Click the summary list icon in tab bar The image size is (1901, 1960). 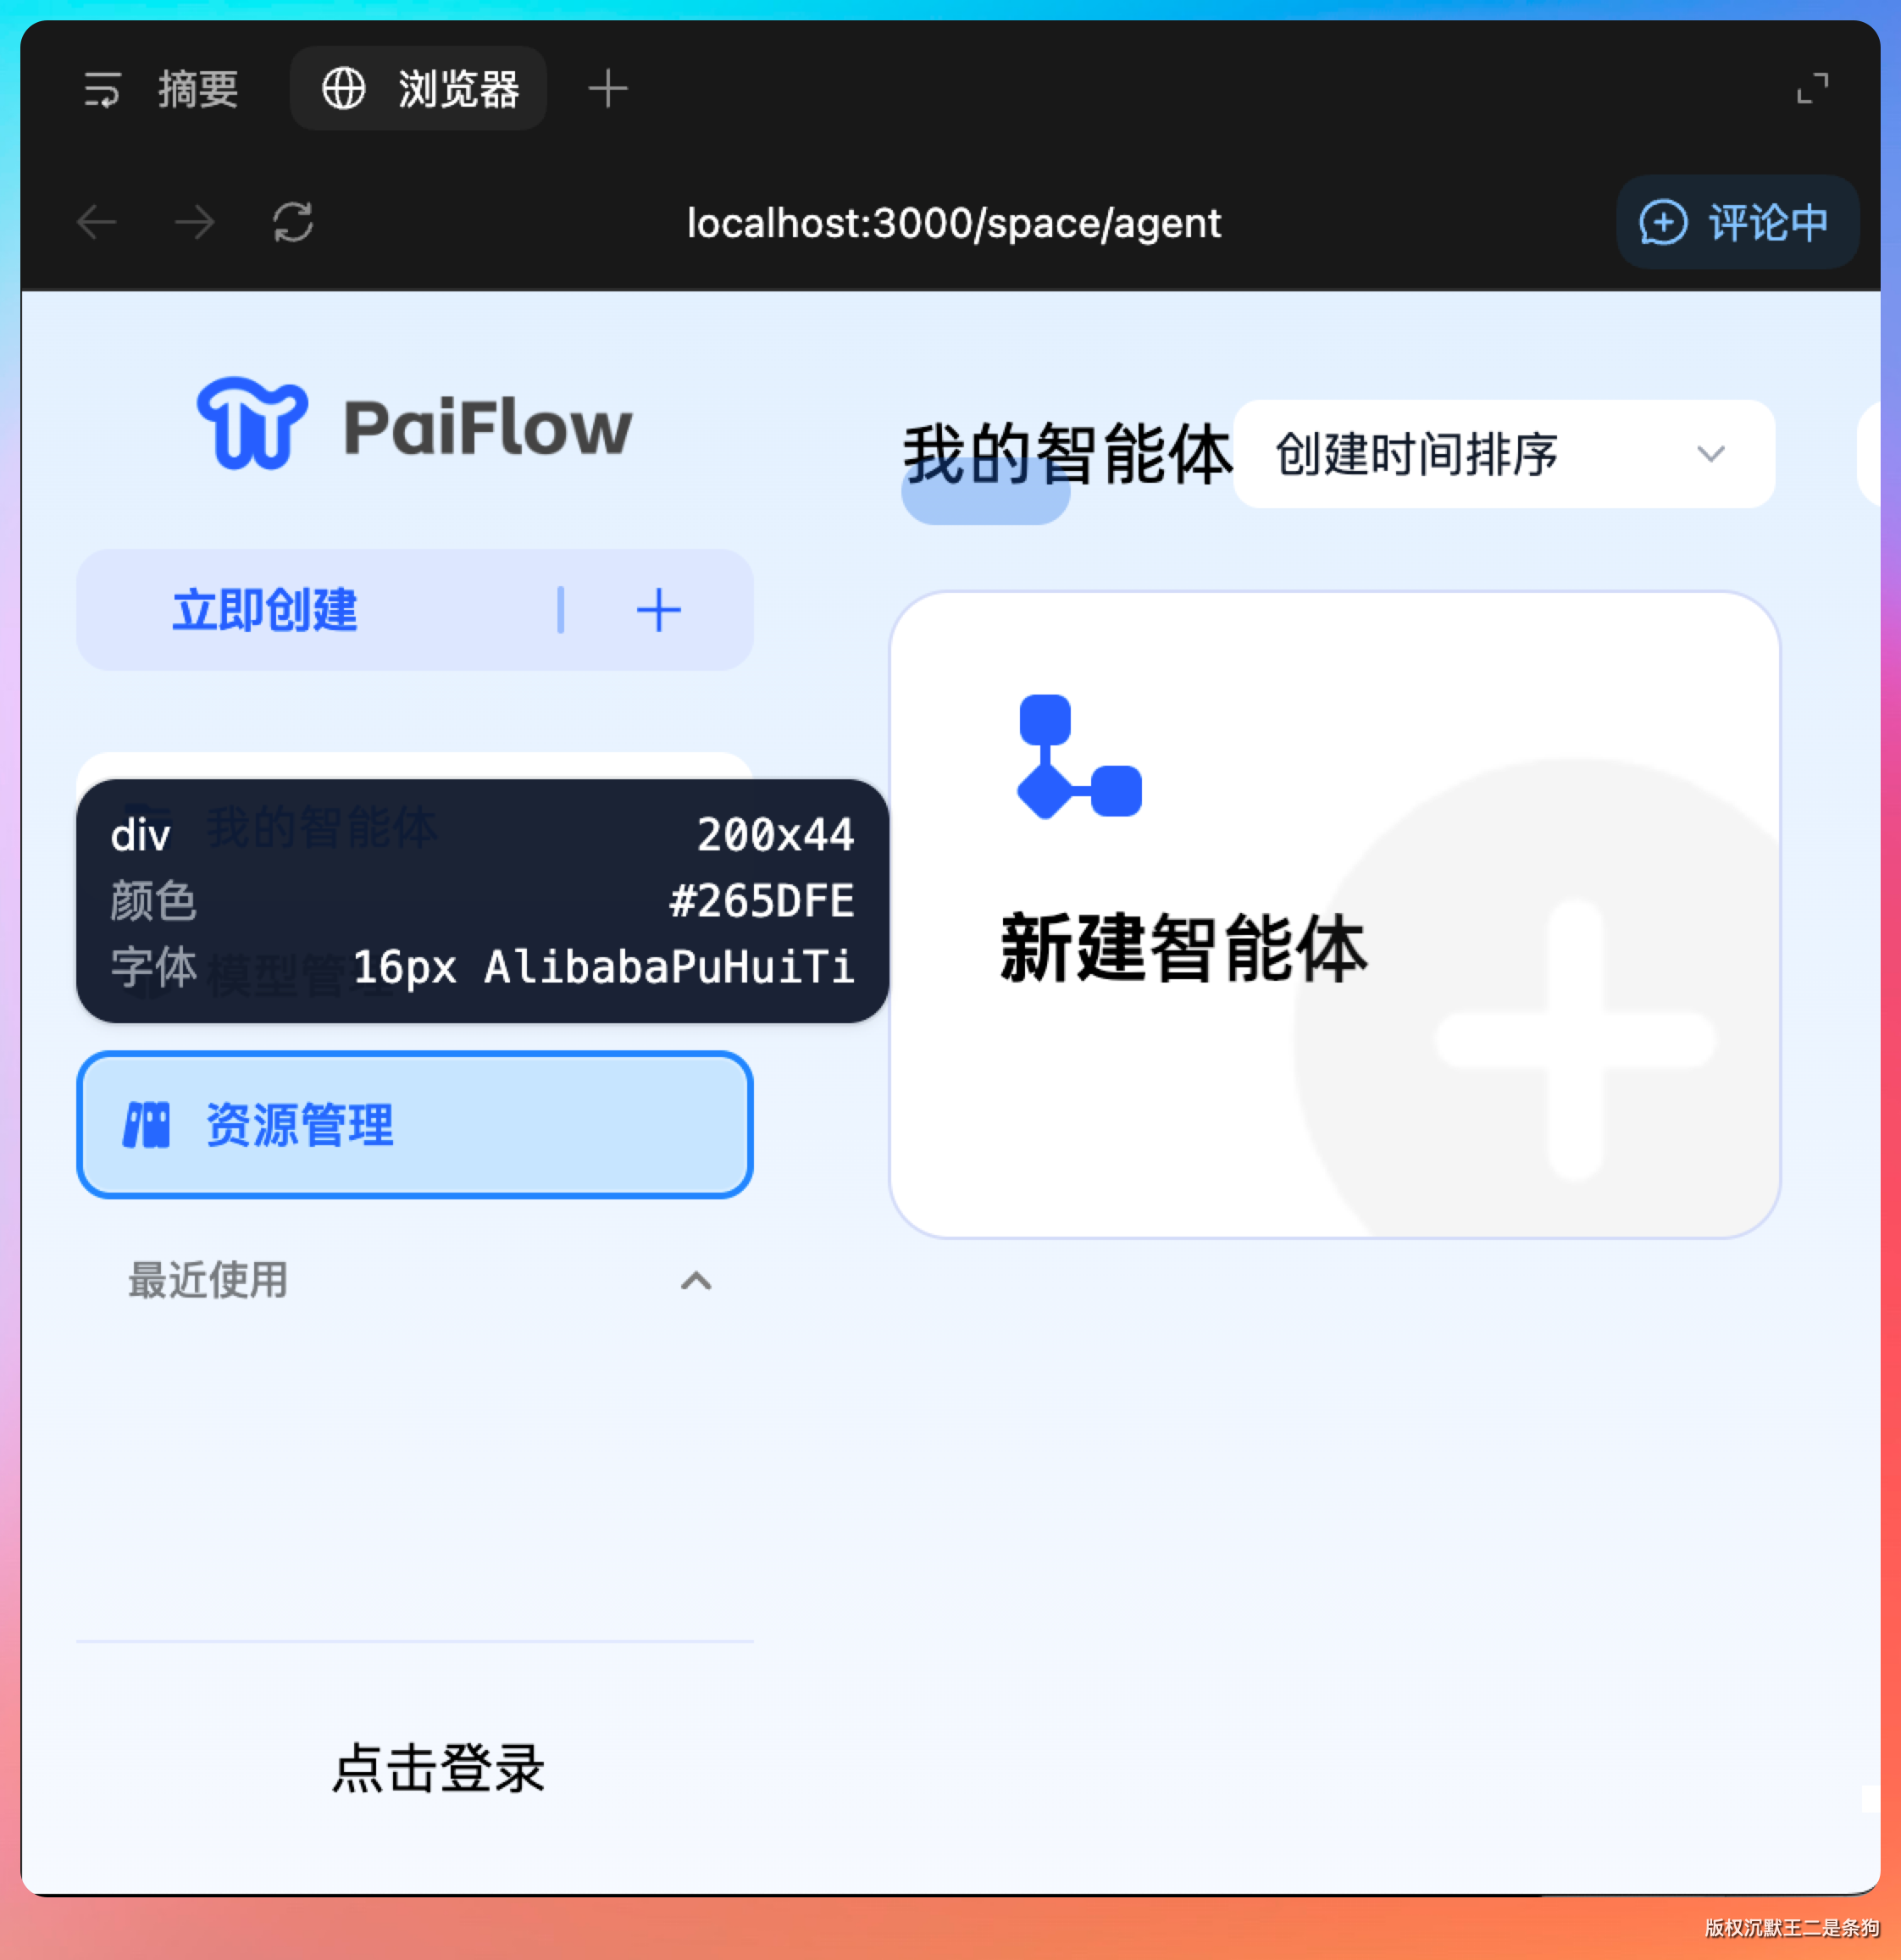click(x=101, y=89)
